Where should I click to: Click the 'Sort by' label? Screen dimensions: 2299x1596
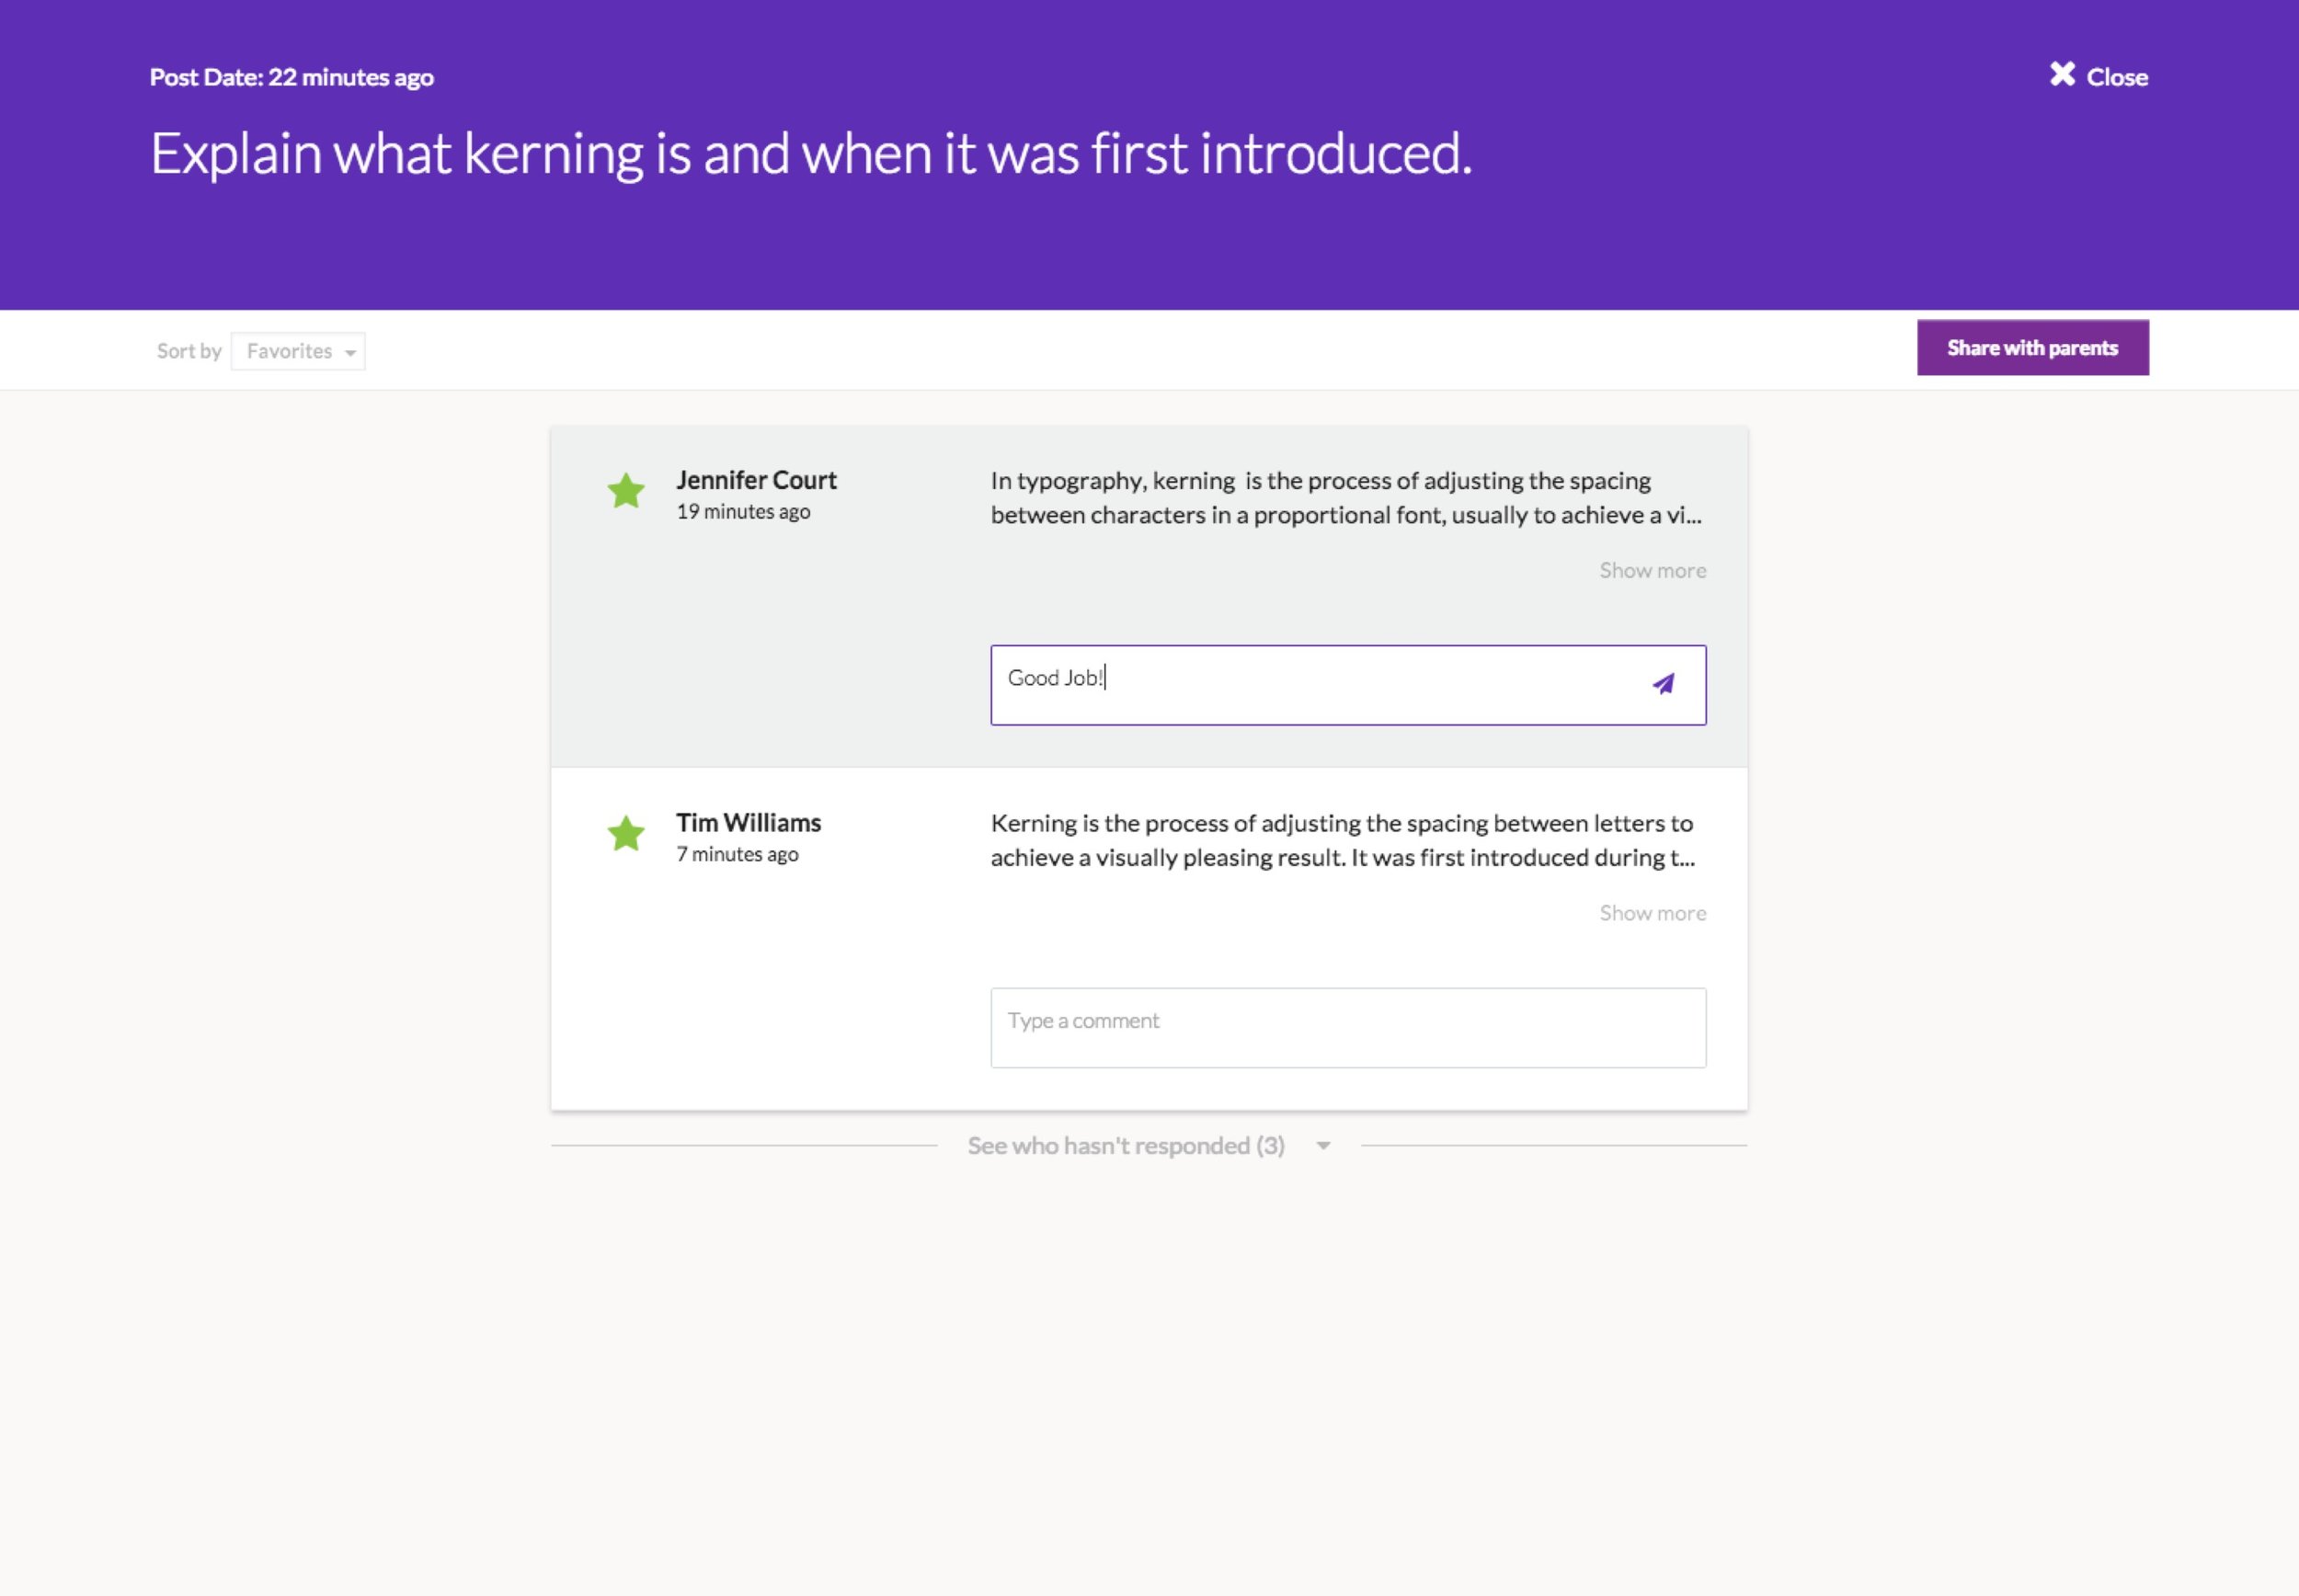point(189,351)
